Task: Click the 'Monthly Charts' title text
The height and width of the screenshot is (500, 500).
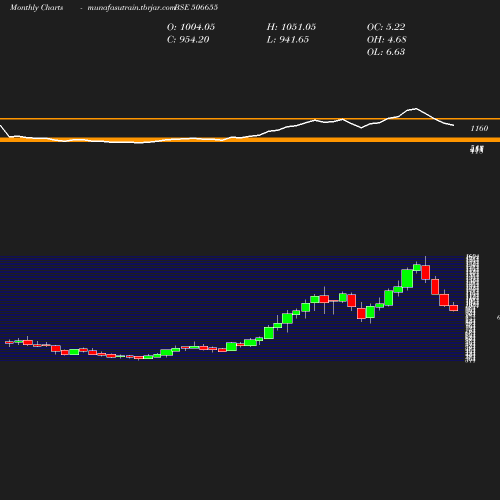Action: (37, 7)
